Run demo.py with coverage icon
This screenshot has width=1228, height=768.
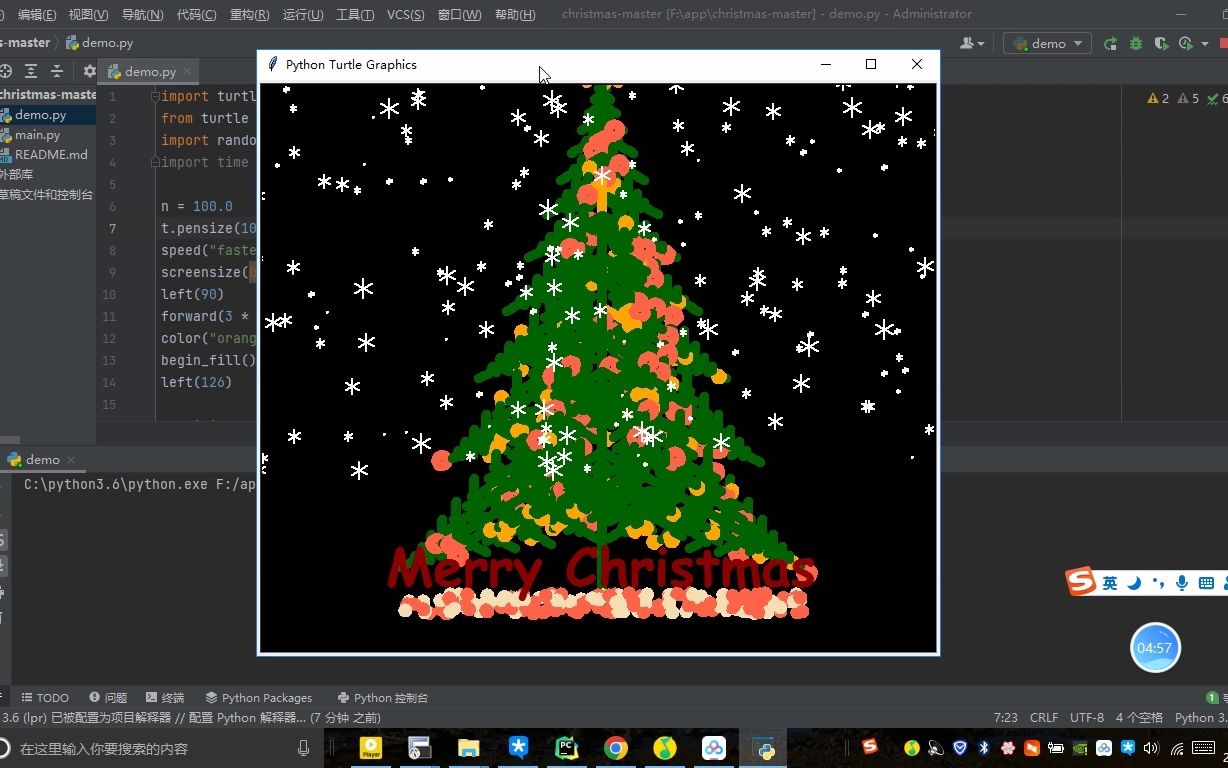point(1160,43)
